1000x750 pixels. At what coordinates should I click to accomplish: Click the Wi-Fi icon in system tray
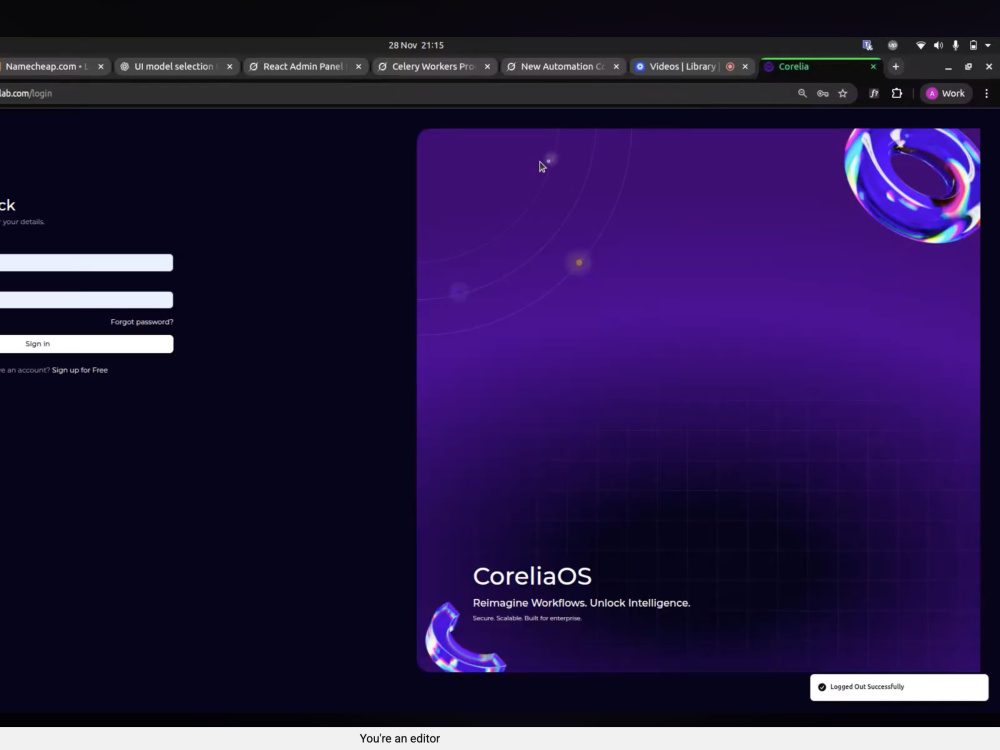(920, 45)
